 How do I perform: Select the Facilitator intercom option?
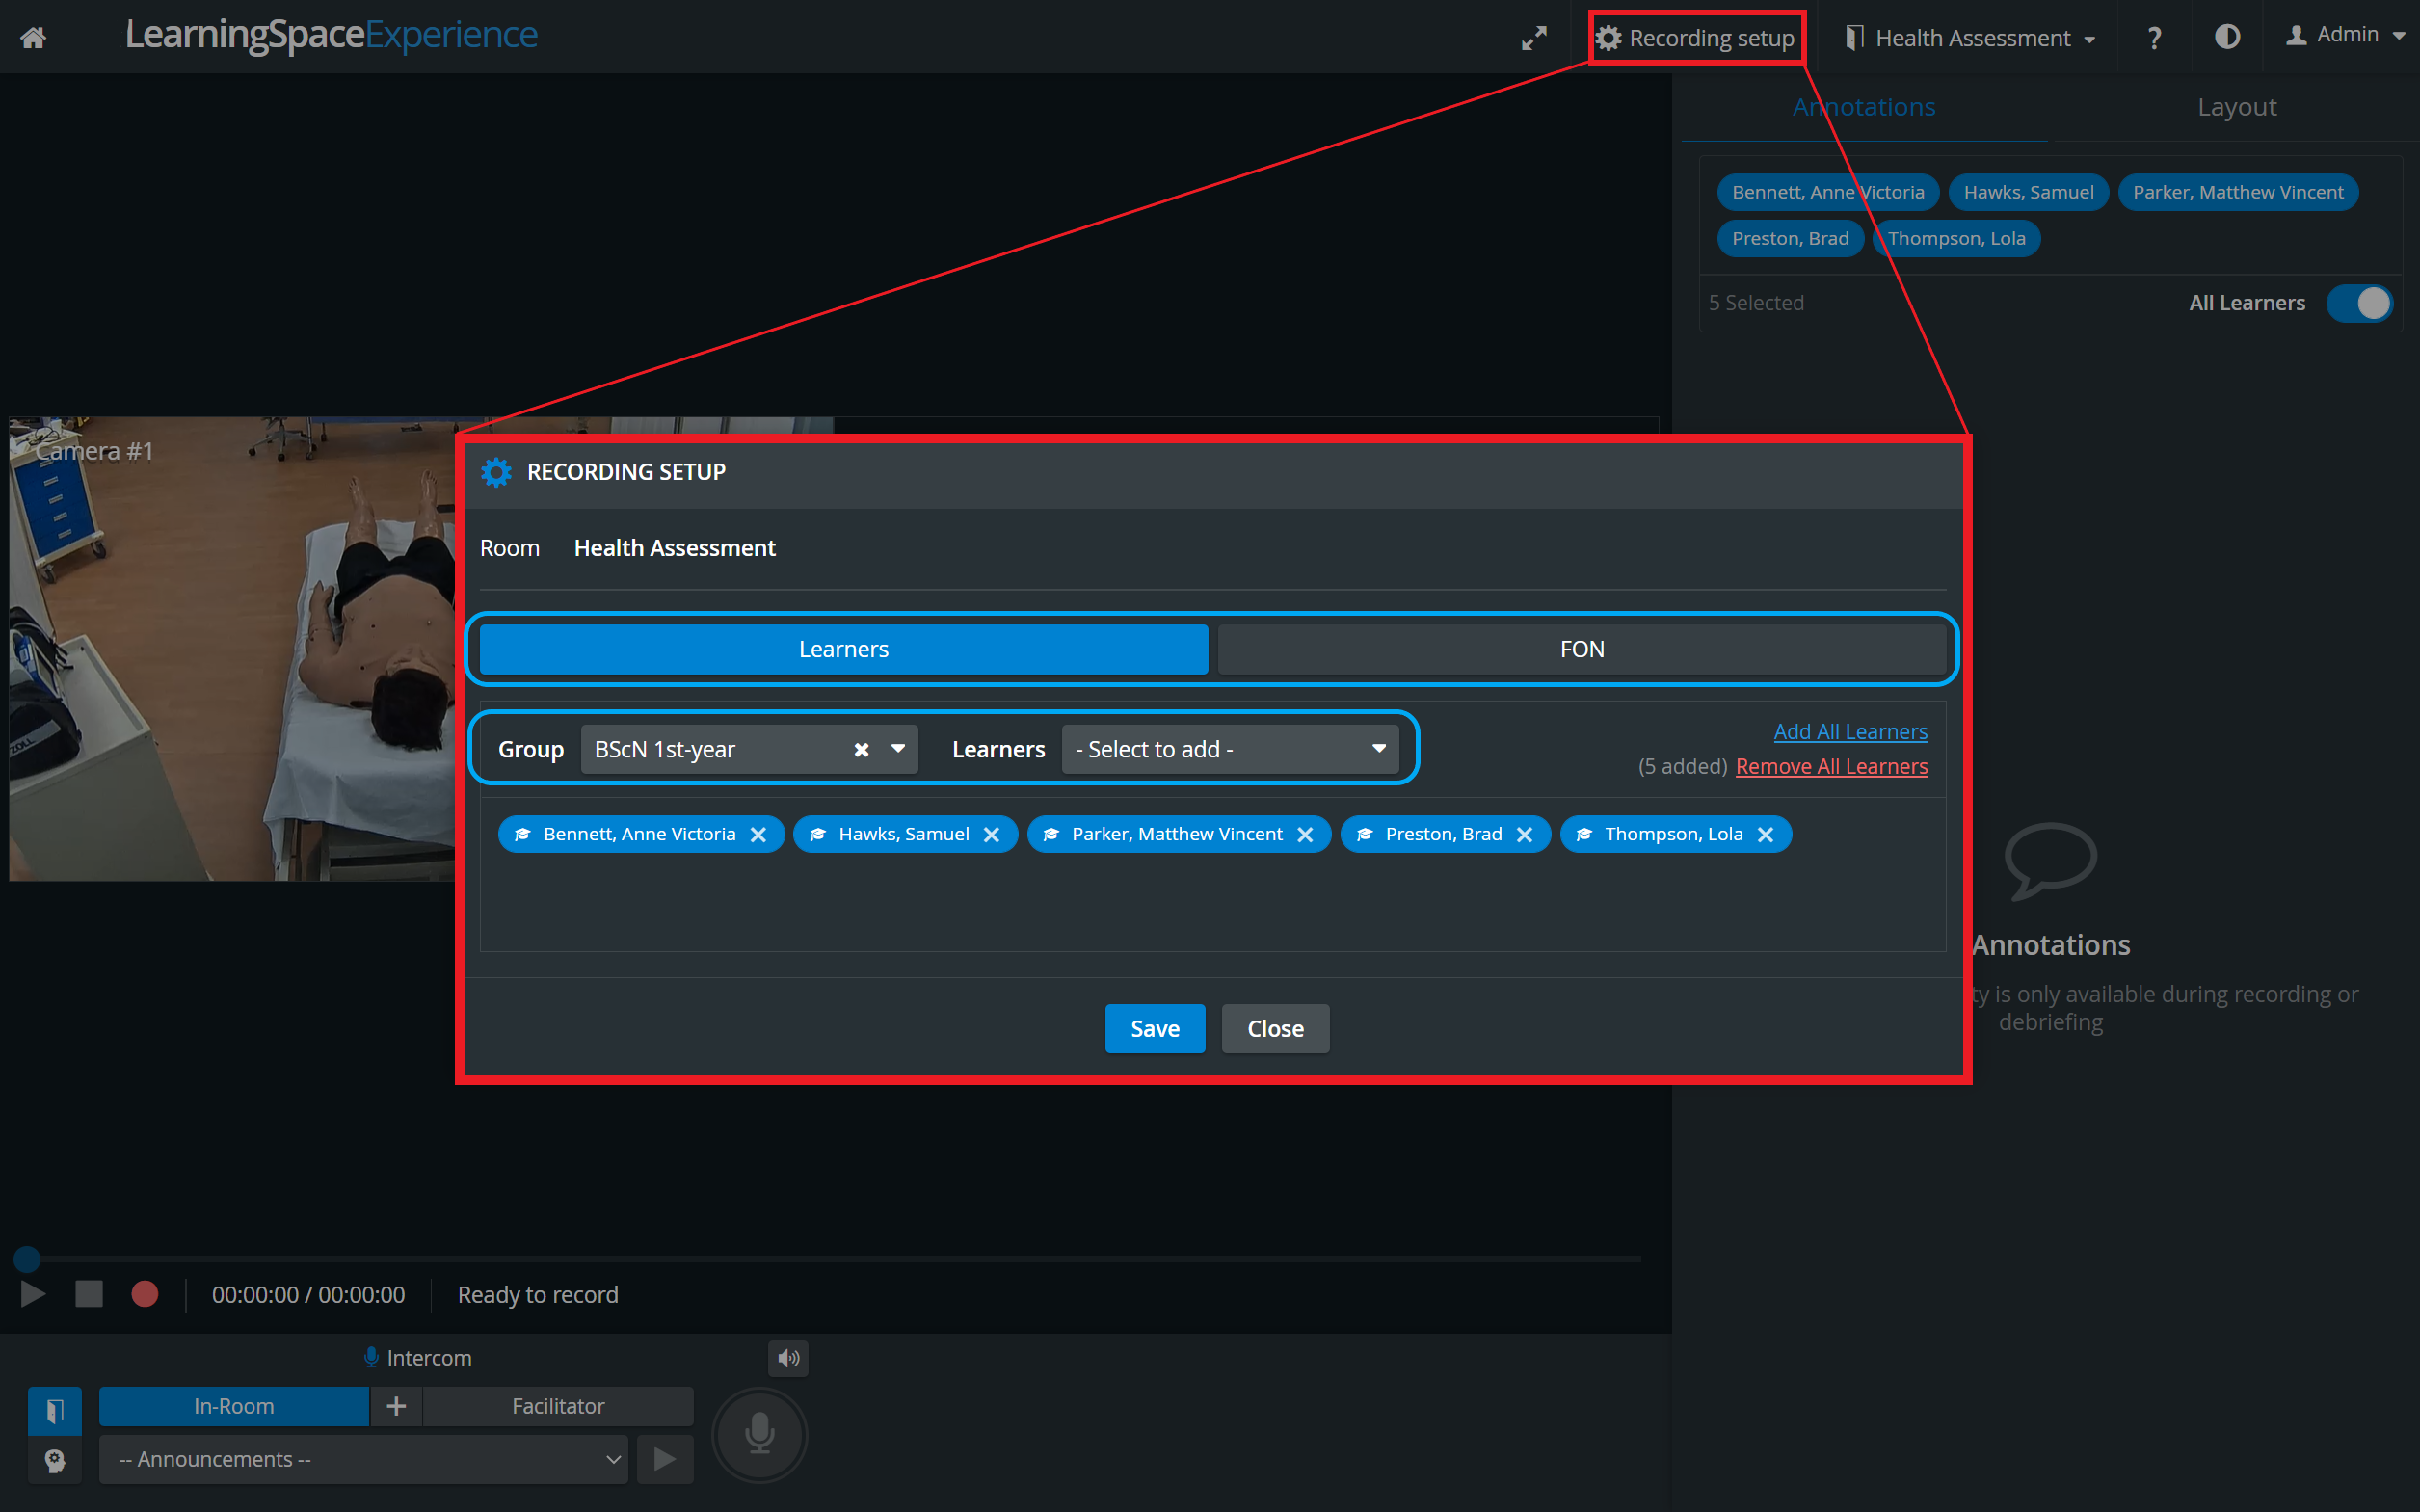(558, 1406)
